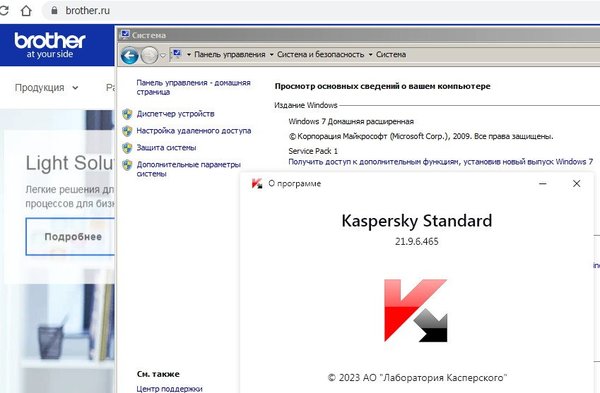600x393 pixels.
Task: Select Панель управления breadcrumb item
Action: [x=230, y=54]
